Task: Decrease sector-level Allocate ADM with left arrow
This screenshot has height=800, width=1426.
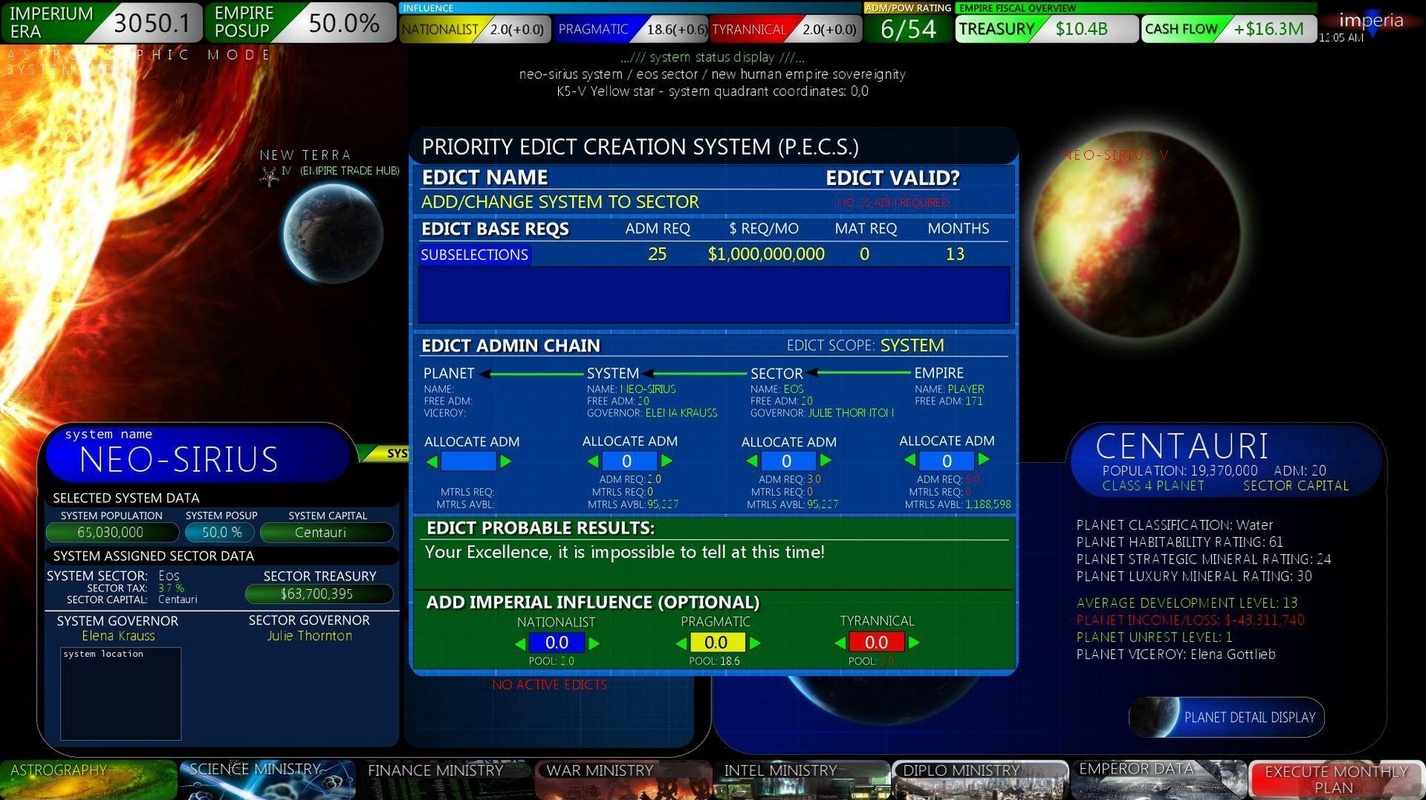Action: (x=752, y=461)
